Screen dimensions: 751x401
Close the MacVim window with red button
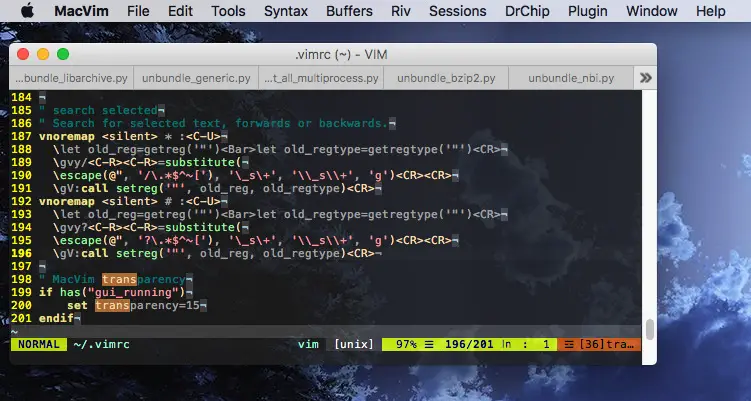click(23, 54)
